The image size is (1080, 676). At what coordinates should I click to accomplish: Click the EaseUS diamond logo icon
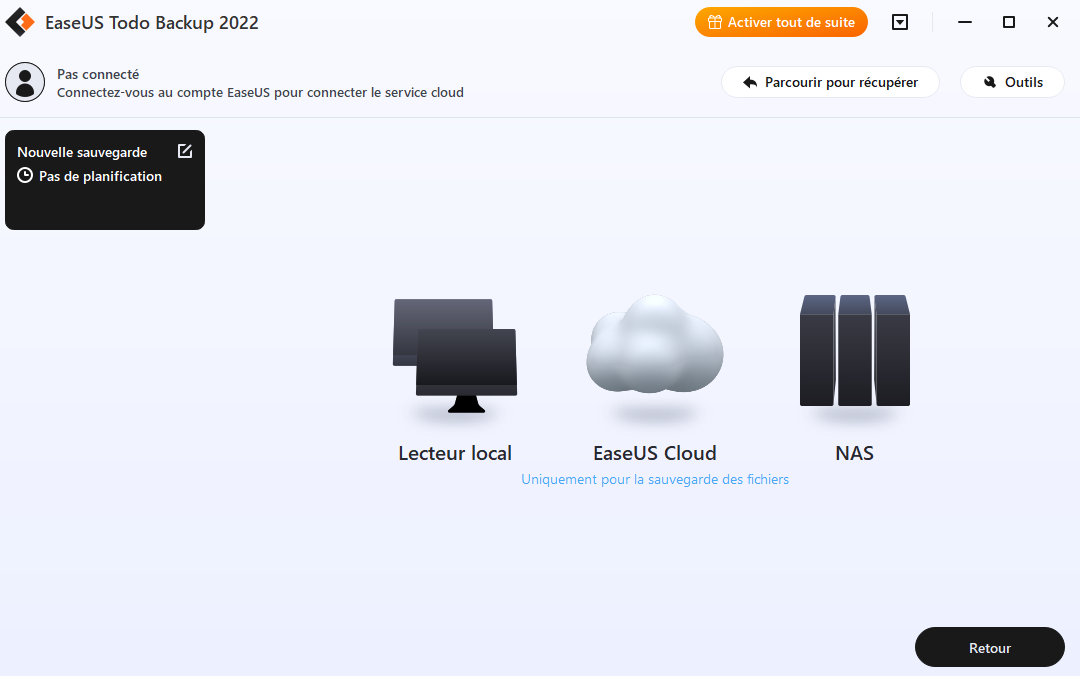pos(20,22)
